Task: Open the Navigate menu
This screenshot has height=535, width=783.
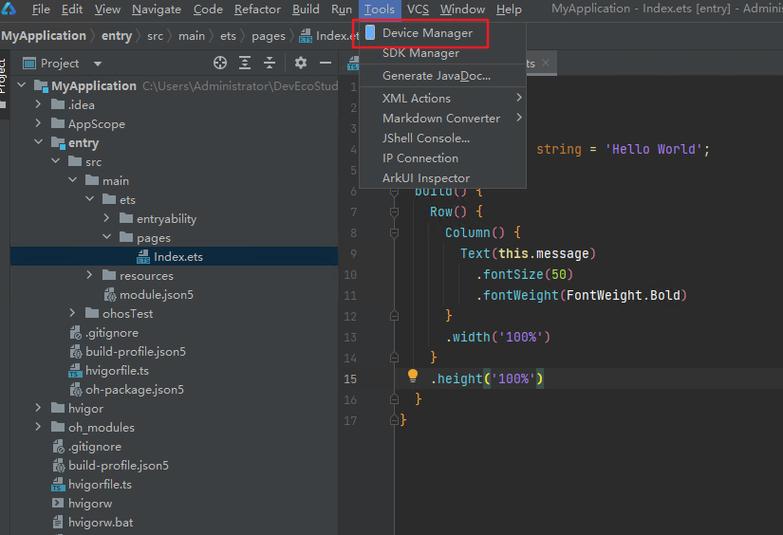Action: coord(156,9)
